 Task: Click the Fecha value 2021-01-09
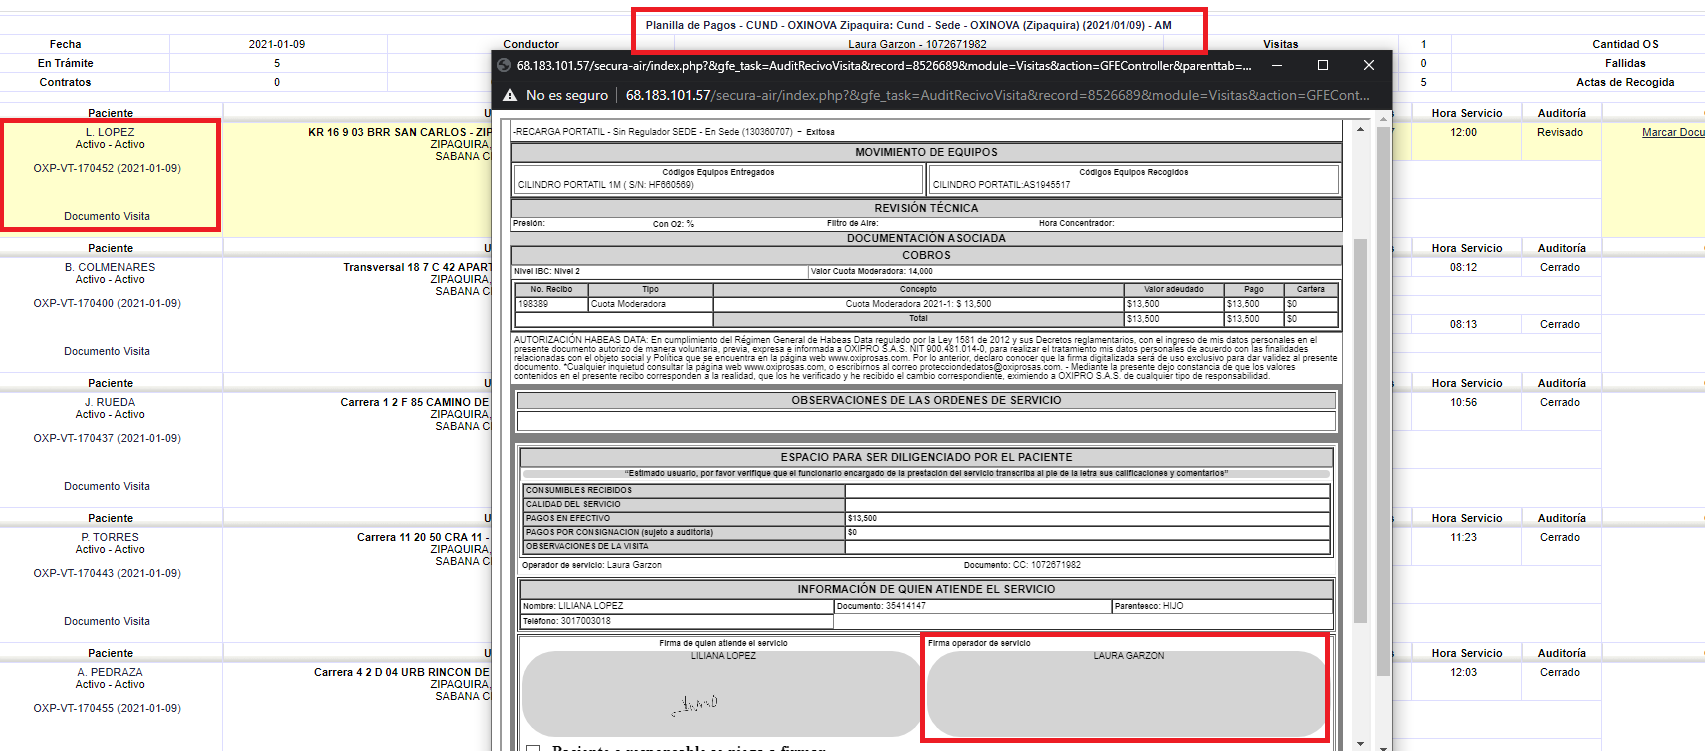pyautogui.click(x=277, y=44)
